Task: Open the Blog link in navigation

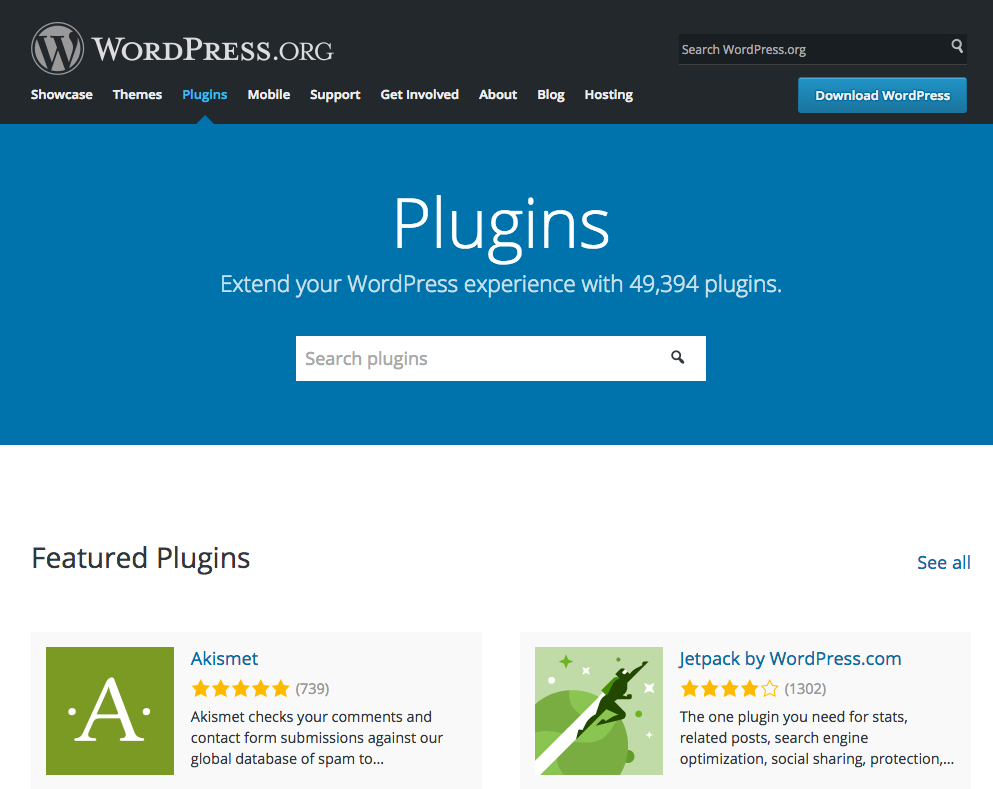Action: coord(551,95)
